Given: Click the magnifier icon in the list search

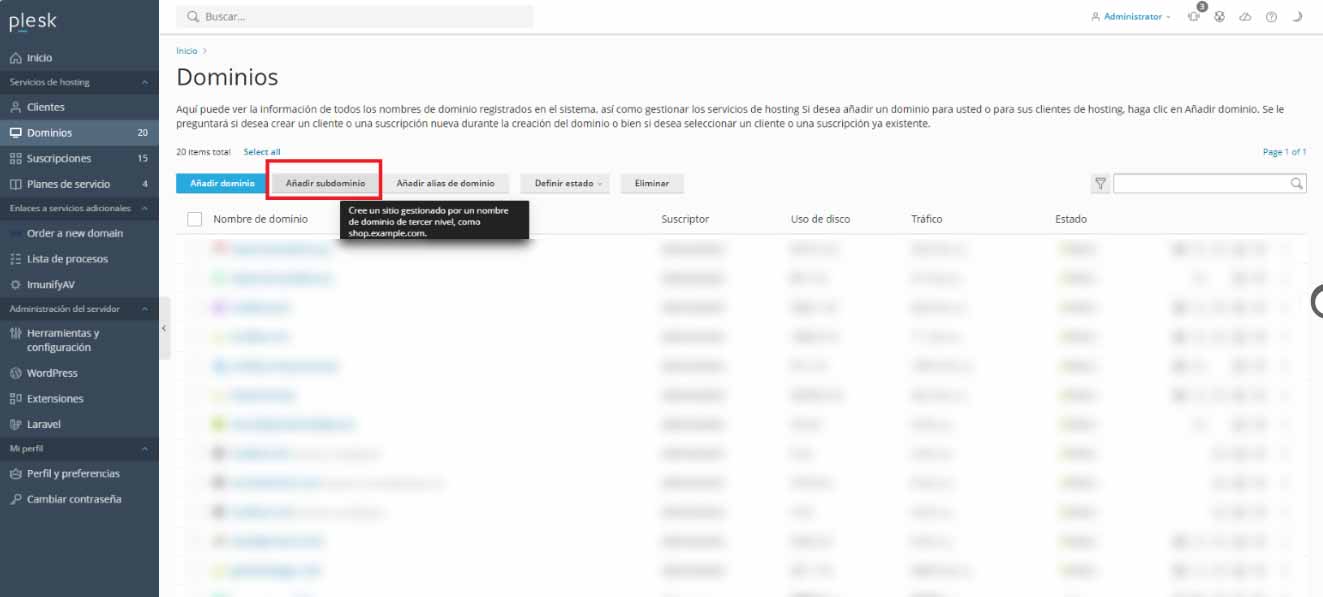Looking at the screenshot, I should tap(1297, 184).
